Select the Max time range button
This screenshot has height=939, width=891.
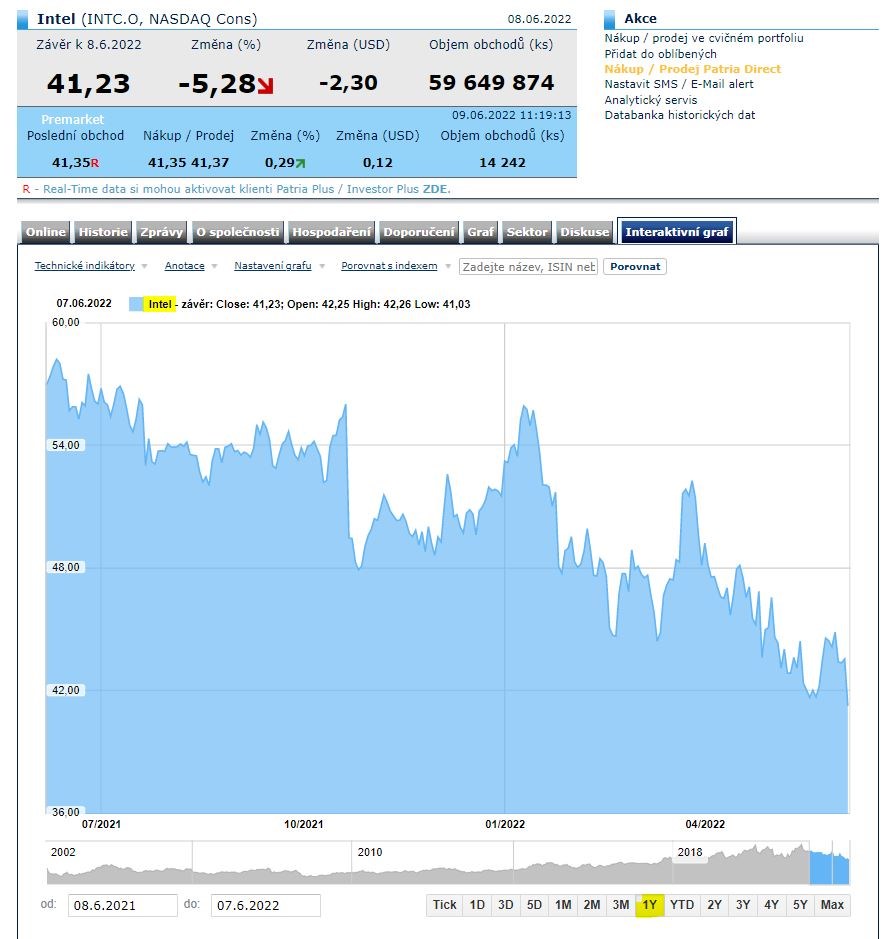coord(832,905)
